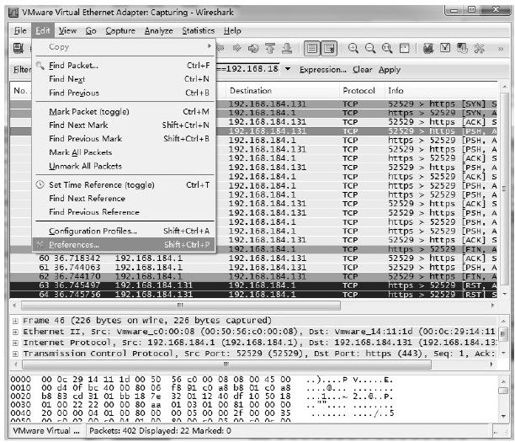Open the Capture menu

click(x=120, y=31)
